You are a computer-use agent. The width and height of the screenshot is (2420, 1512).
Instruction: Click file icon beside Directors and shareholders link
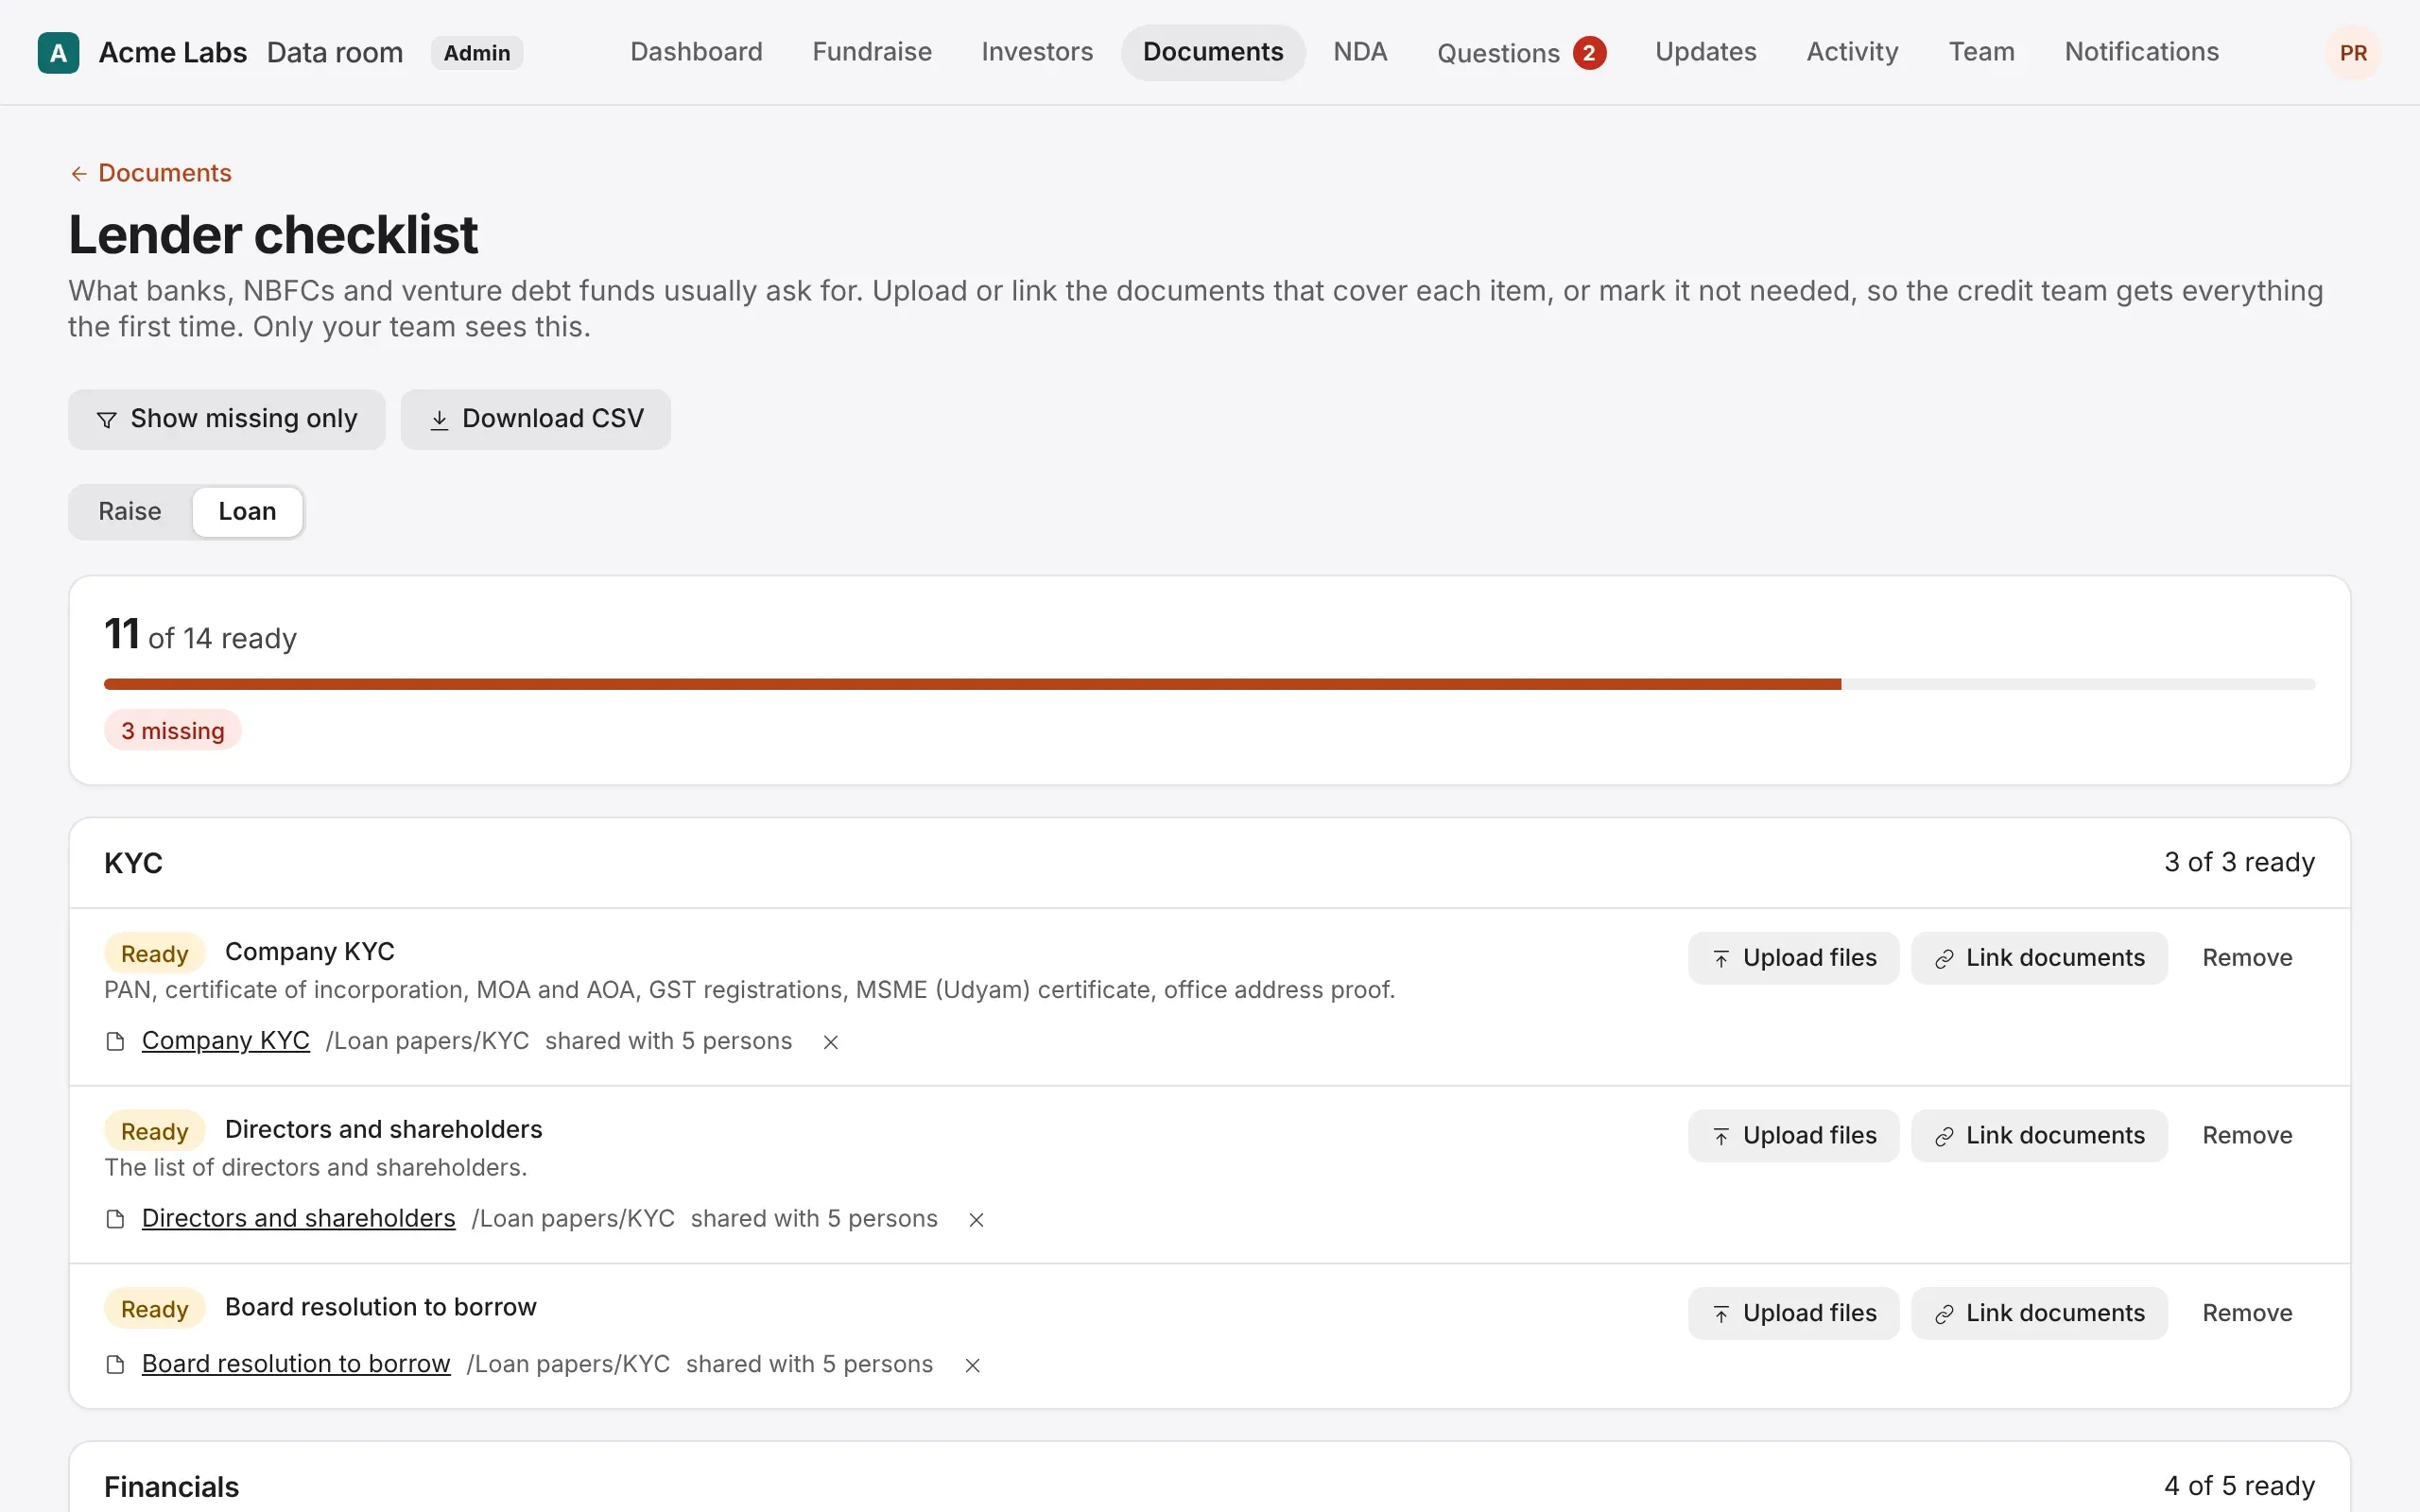click(115, 1220)
